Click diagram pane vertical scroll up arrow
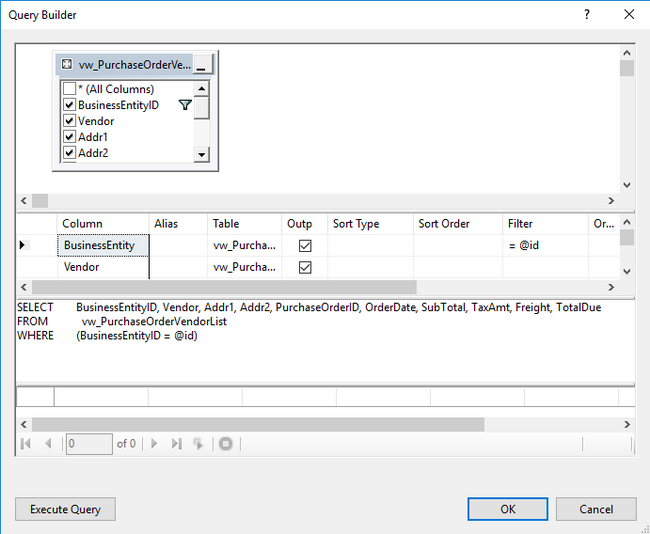 [x=627, y=53]
